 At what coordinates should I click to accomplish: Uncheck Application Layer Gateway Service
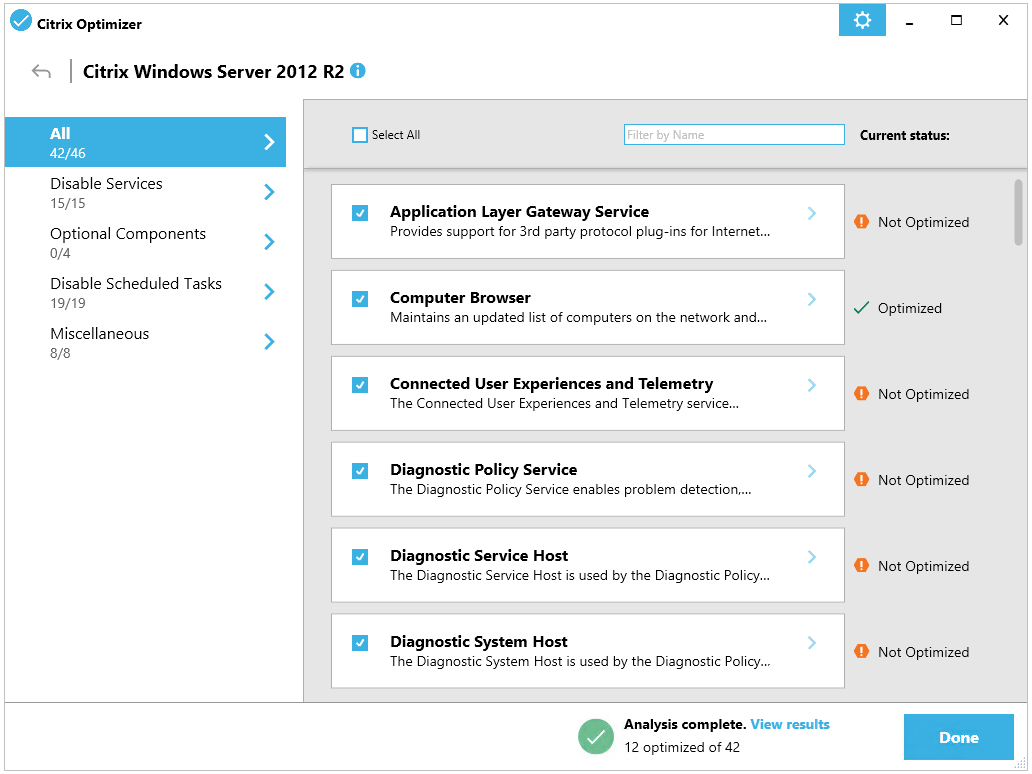(x=360, y=213)
